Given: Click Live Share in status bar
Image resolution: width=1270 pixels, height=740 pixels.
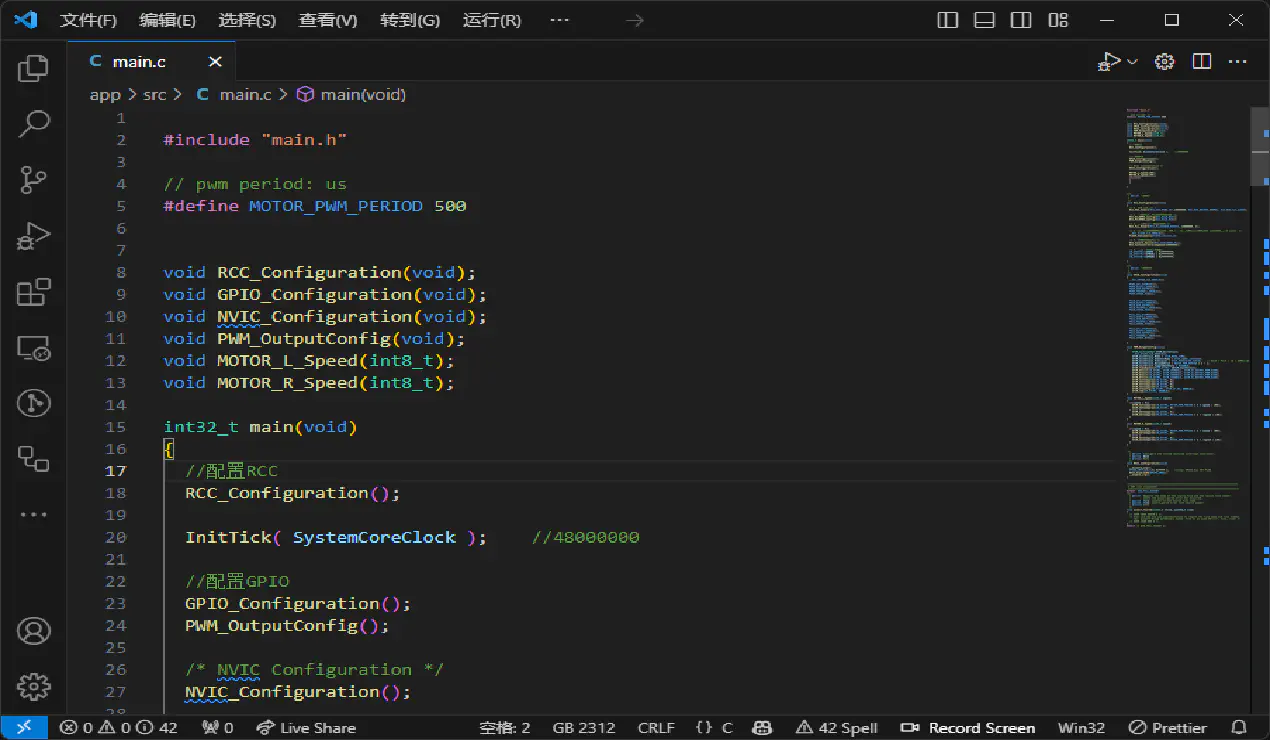Looking at the screenshot, I should pos(306,728).
